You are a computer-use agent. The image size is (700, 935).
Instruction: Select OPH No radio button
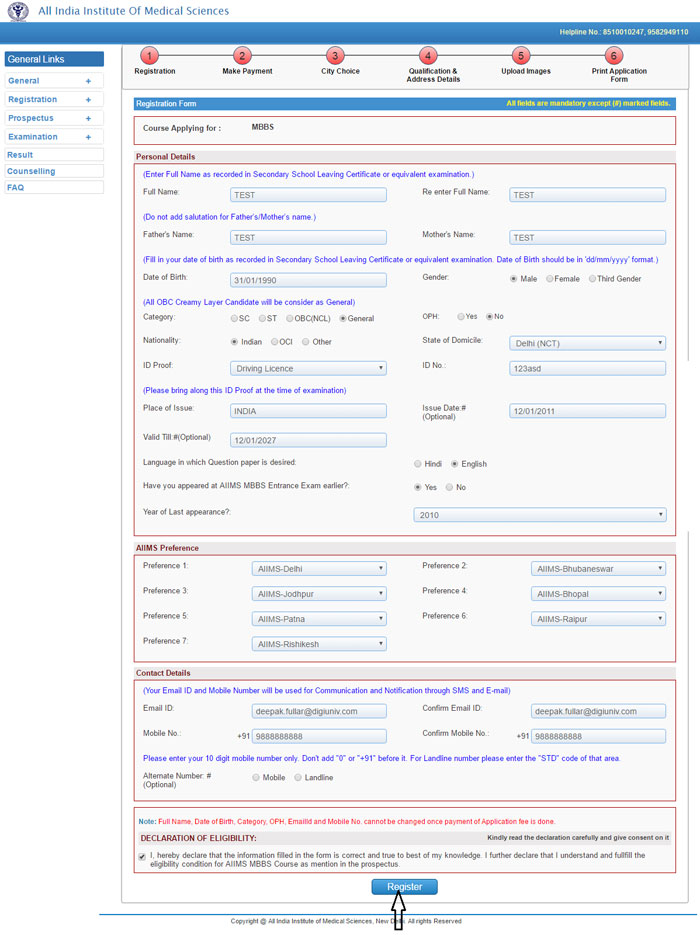click(x=490, y=317)
